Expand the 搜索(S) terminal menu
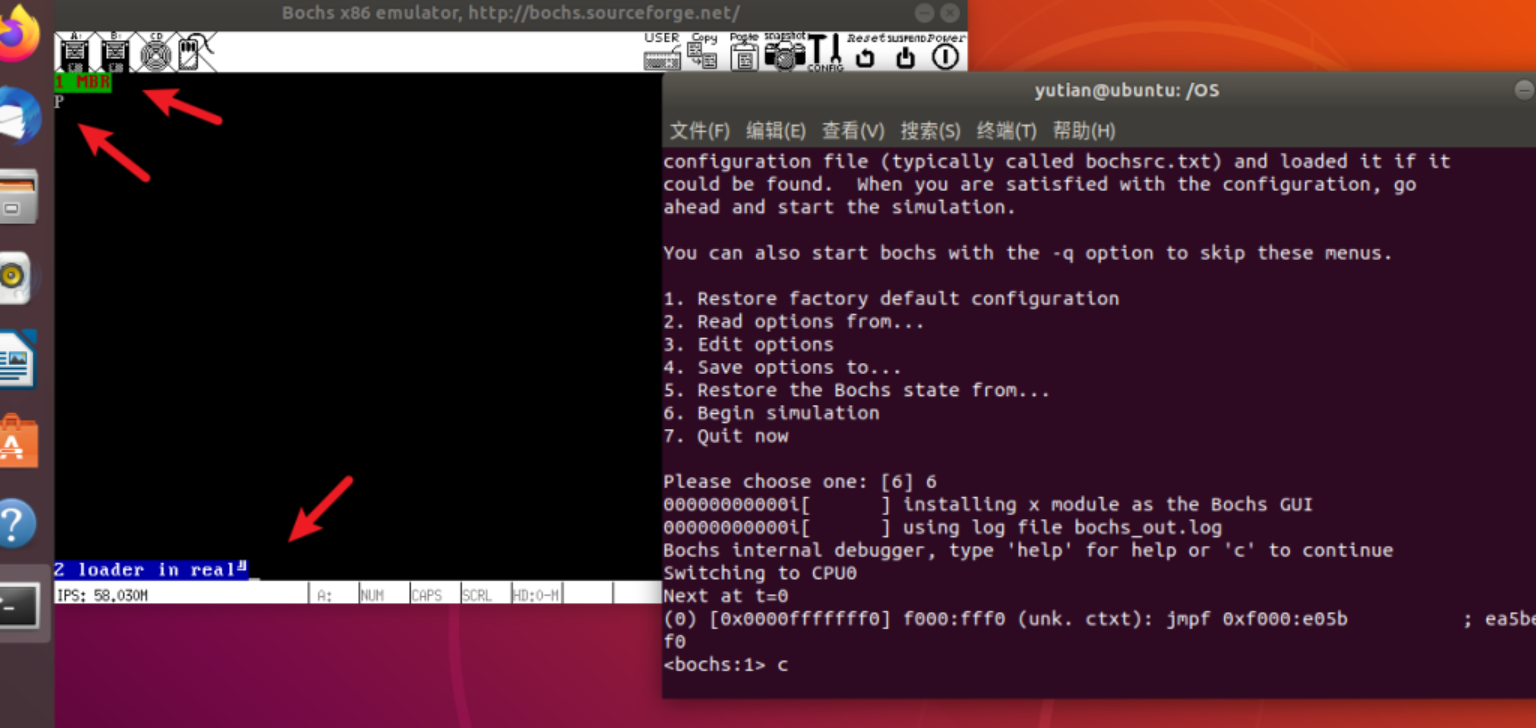 tap(930, 131)
